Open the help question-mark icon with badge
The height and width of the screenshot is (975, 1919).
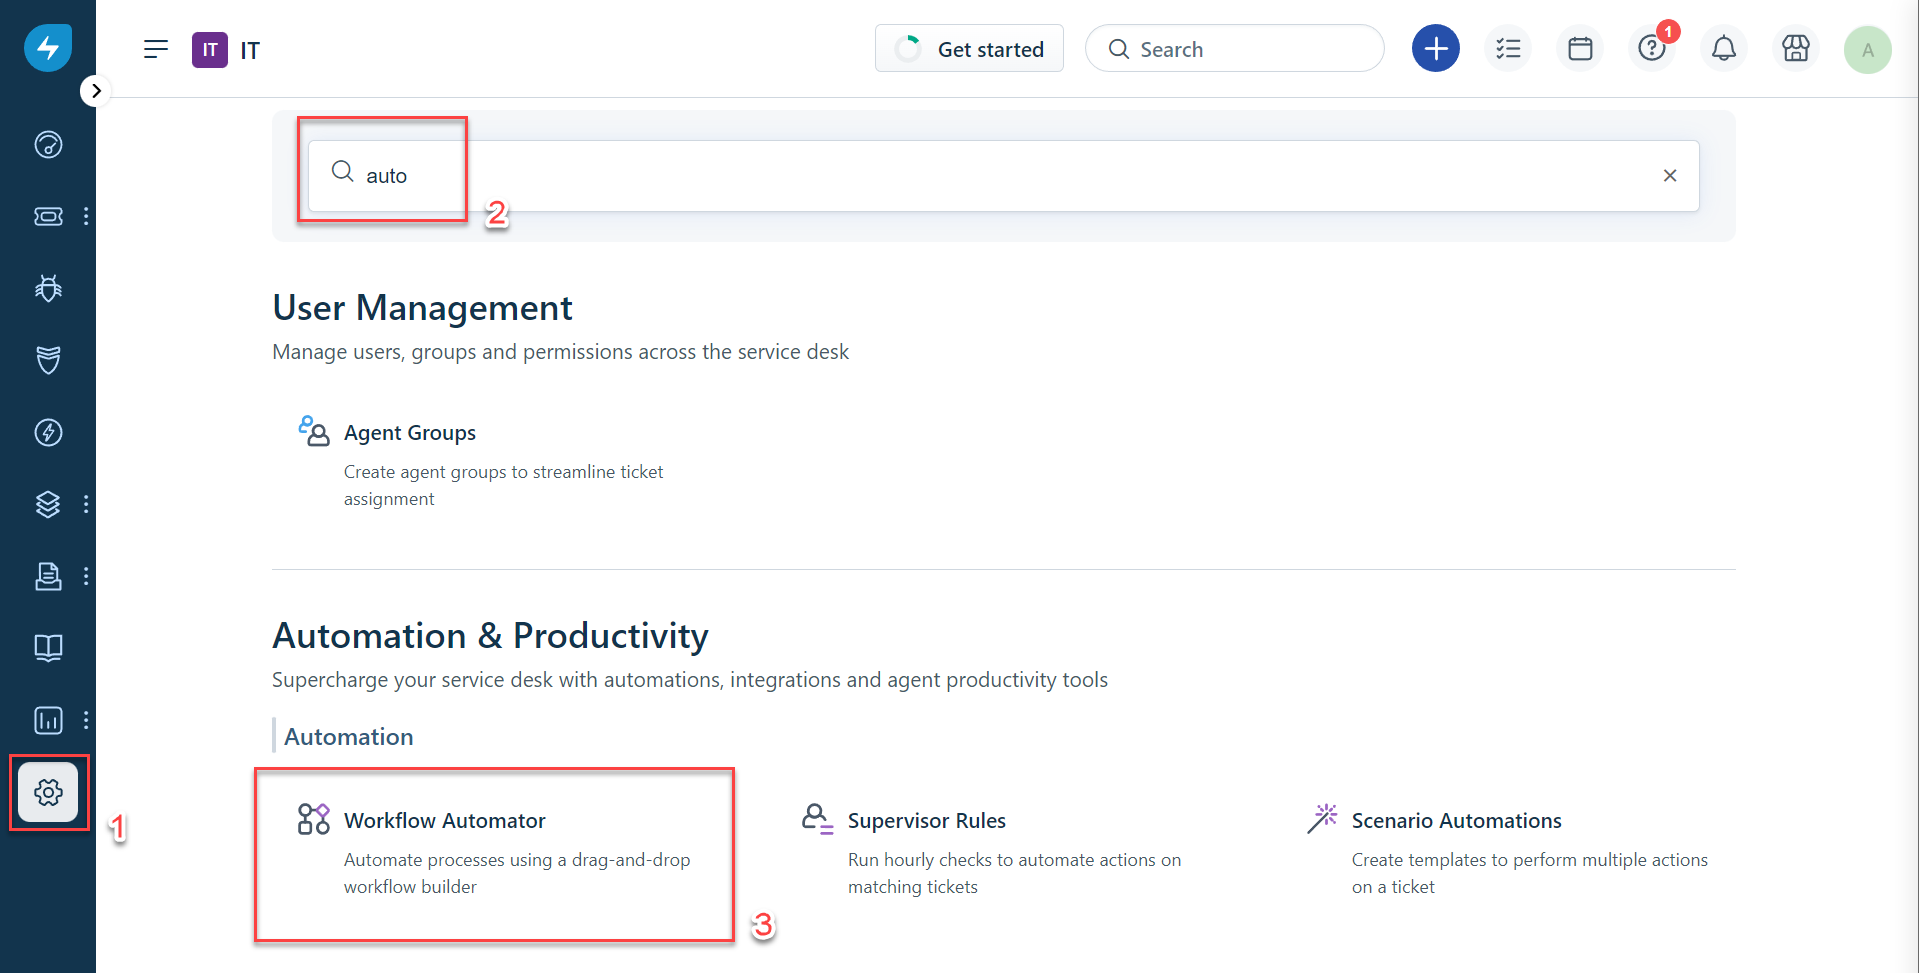pyautogui.click(x=1651, y=48)
